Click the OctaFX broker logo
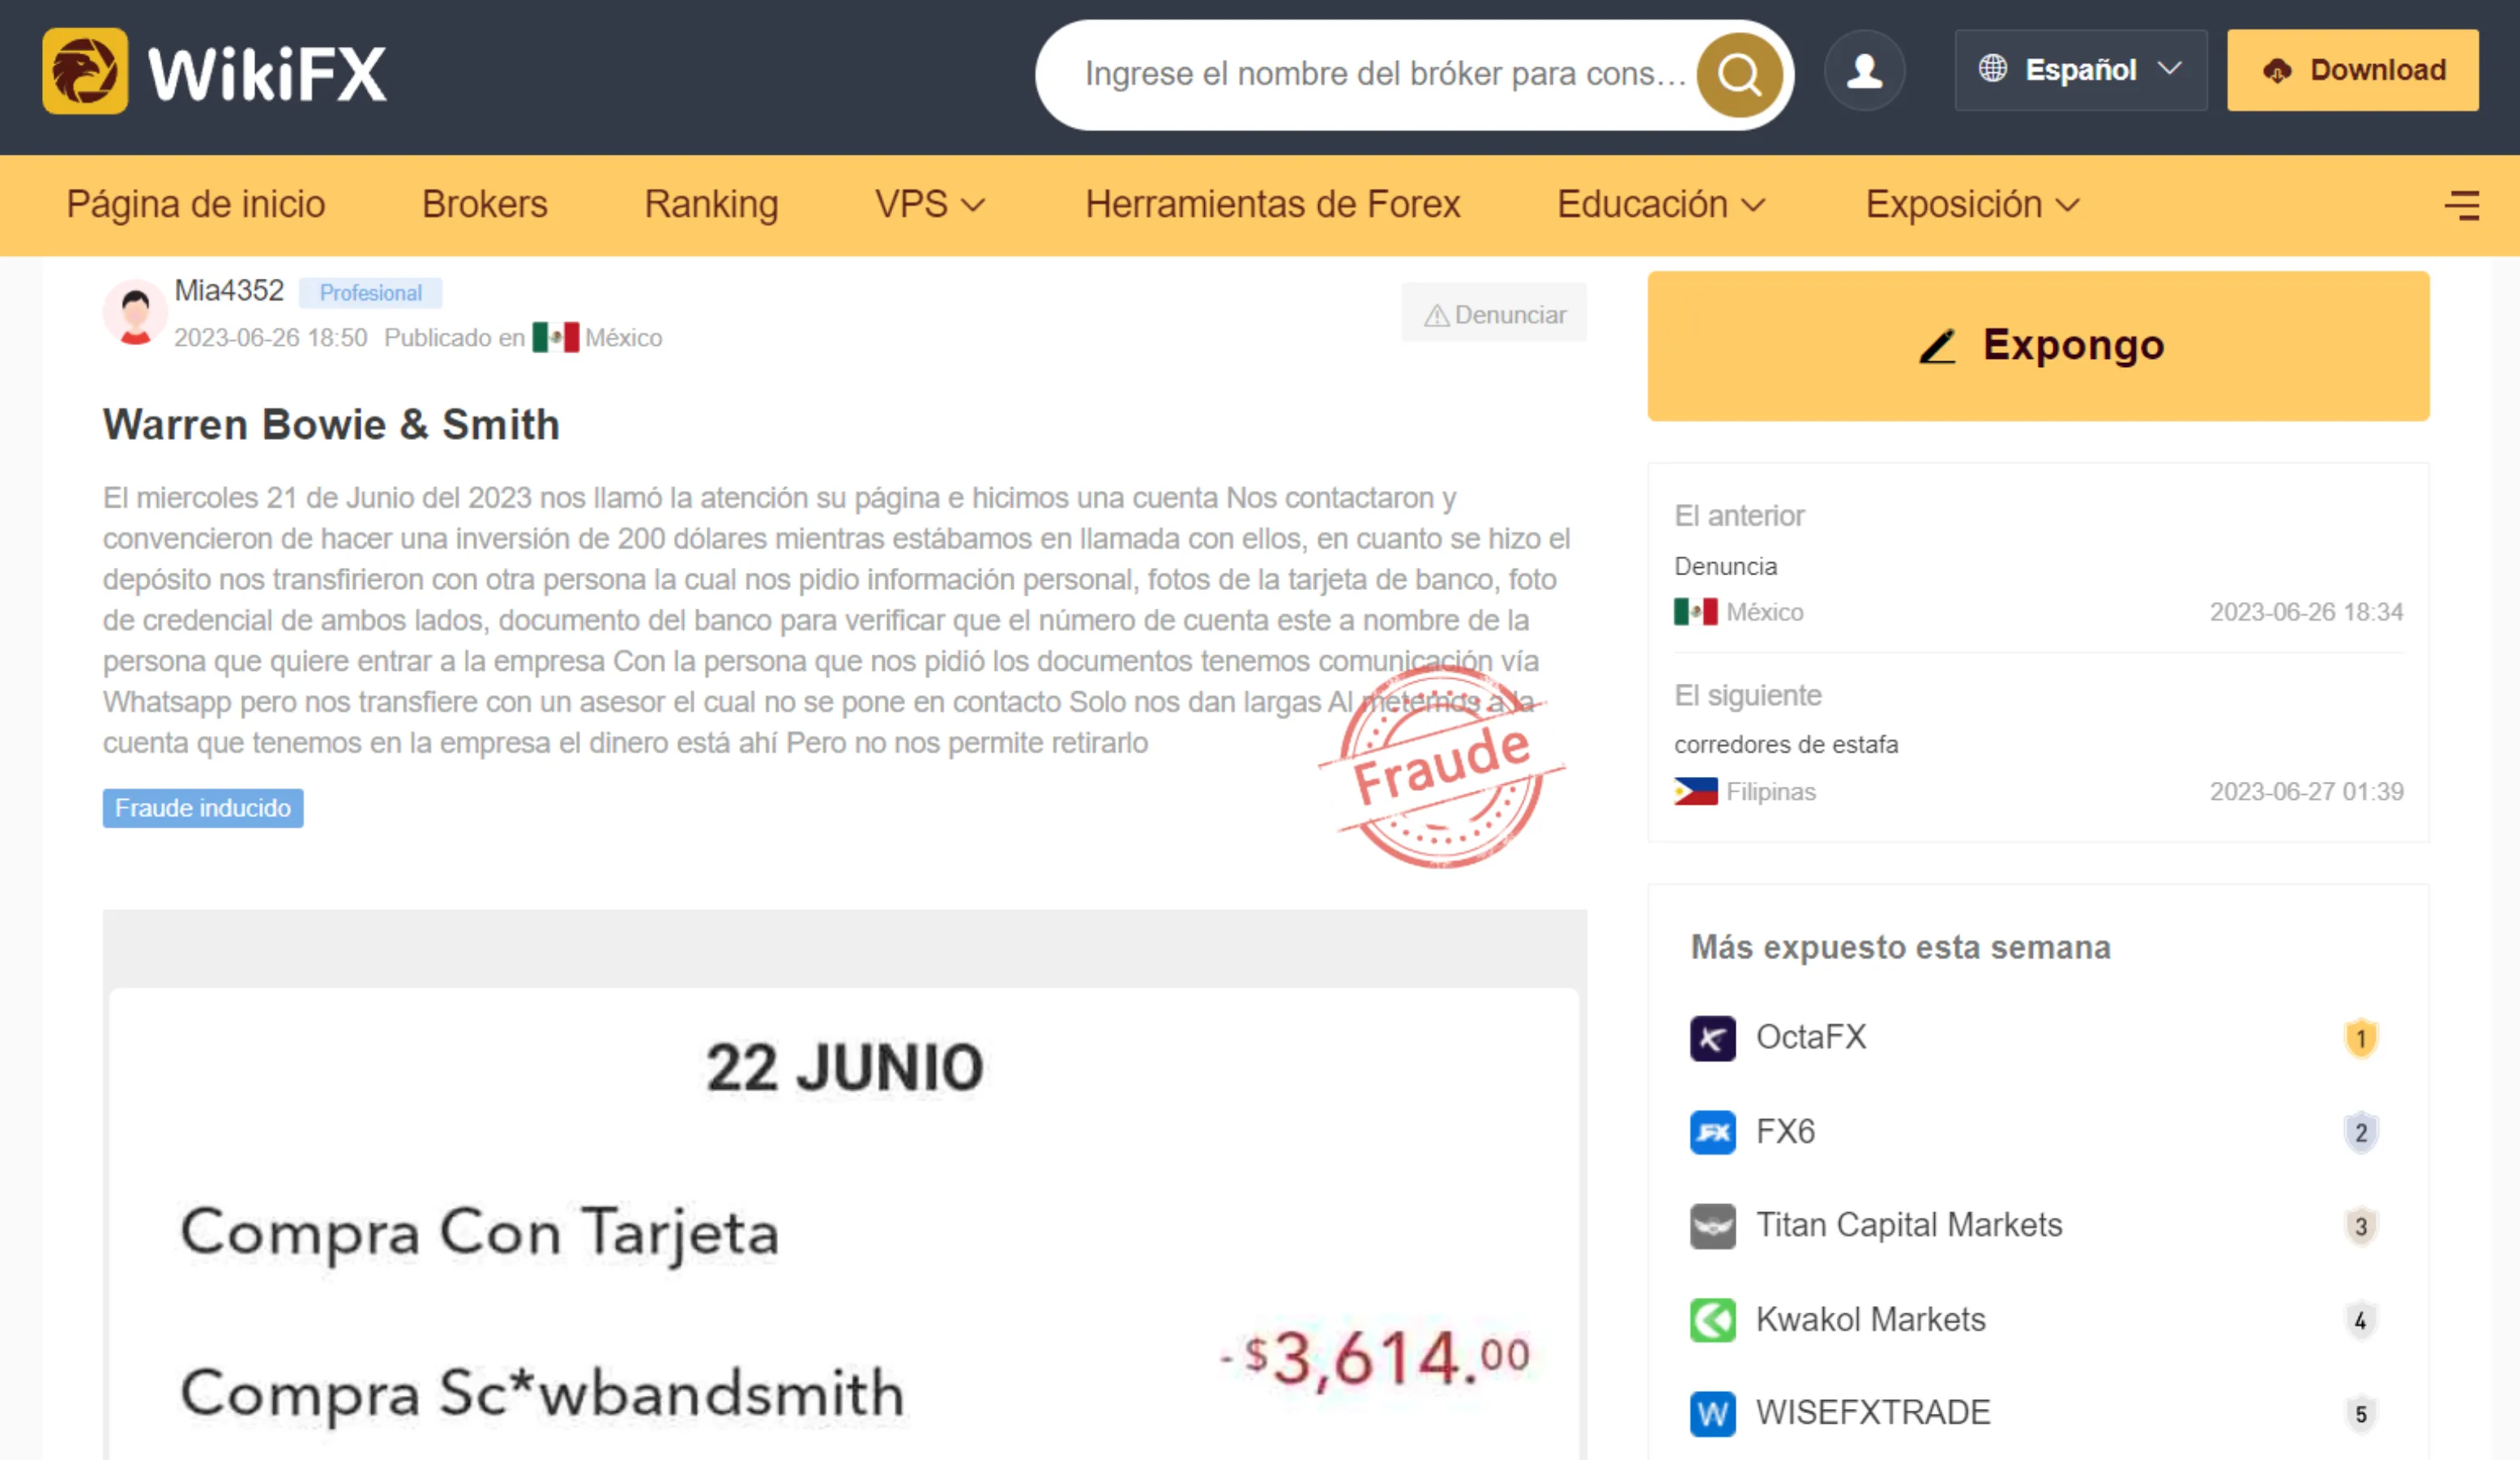Viewport: 2520px width, 1460px height. coord(1712,1038)
